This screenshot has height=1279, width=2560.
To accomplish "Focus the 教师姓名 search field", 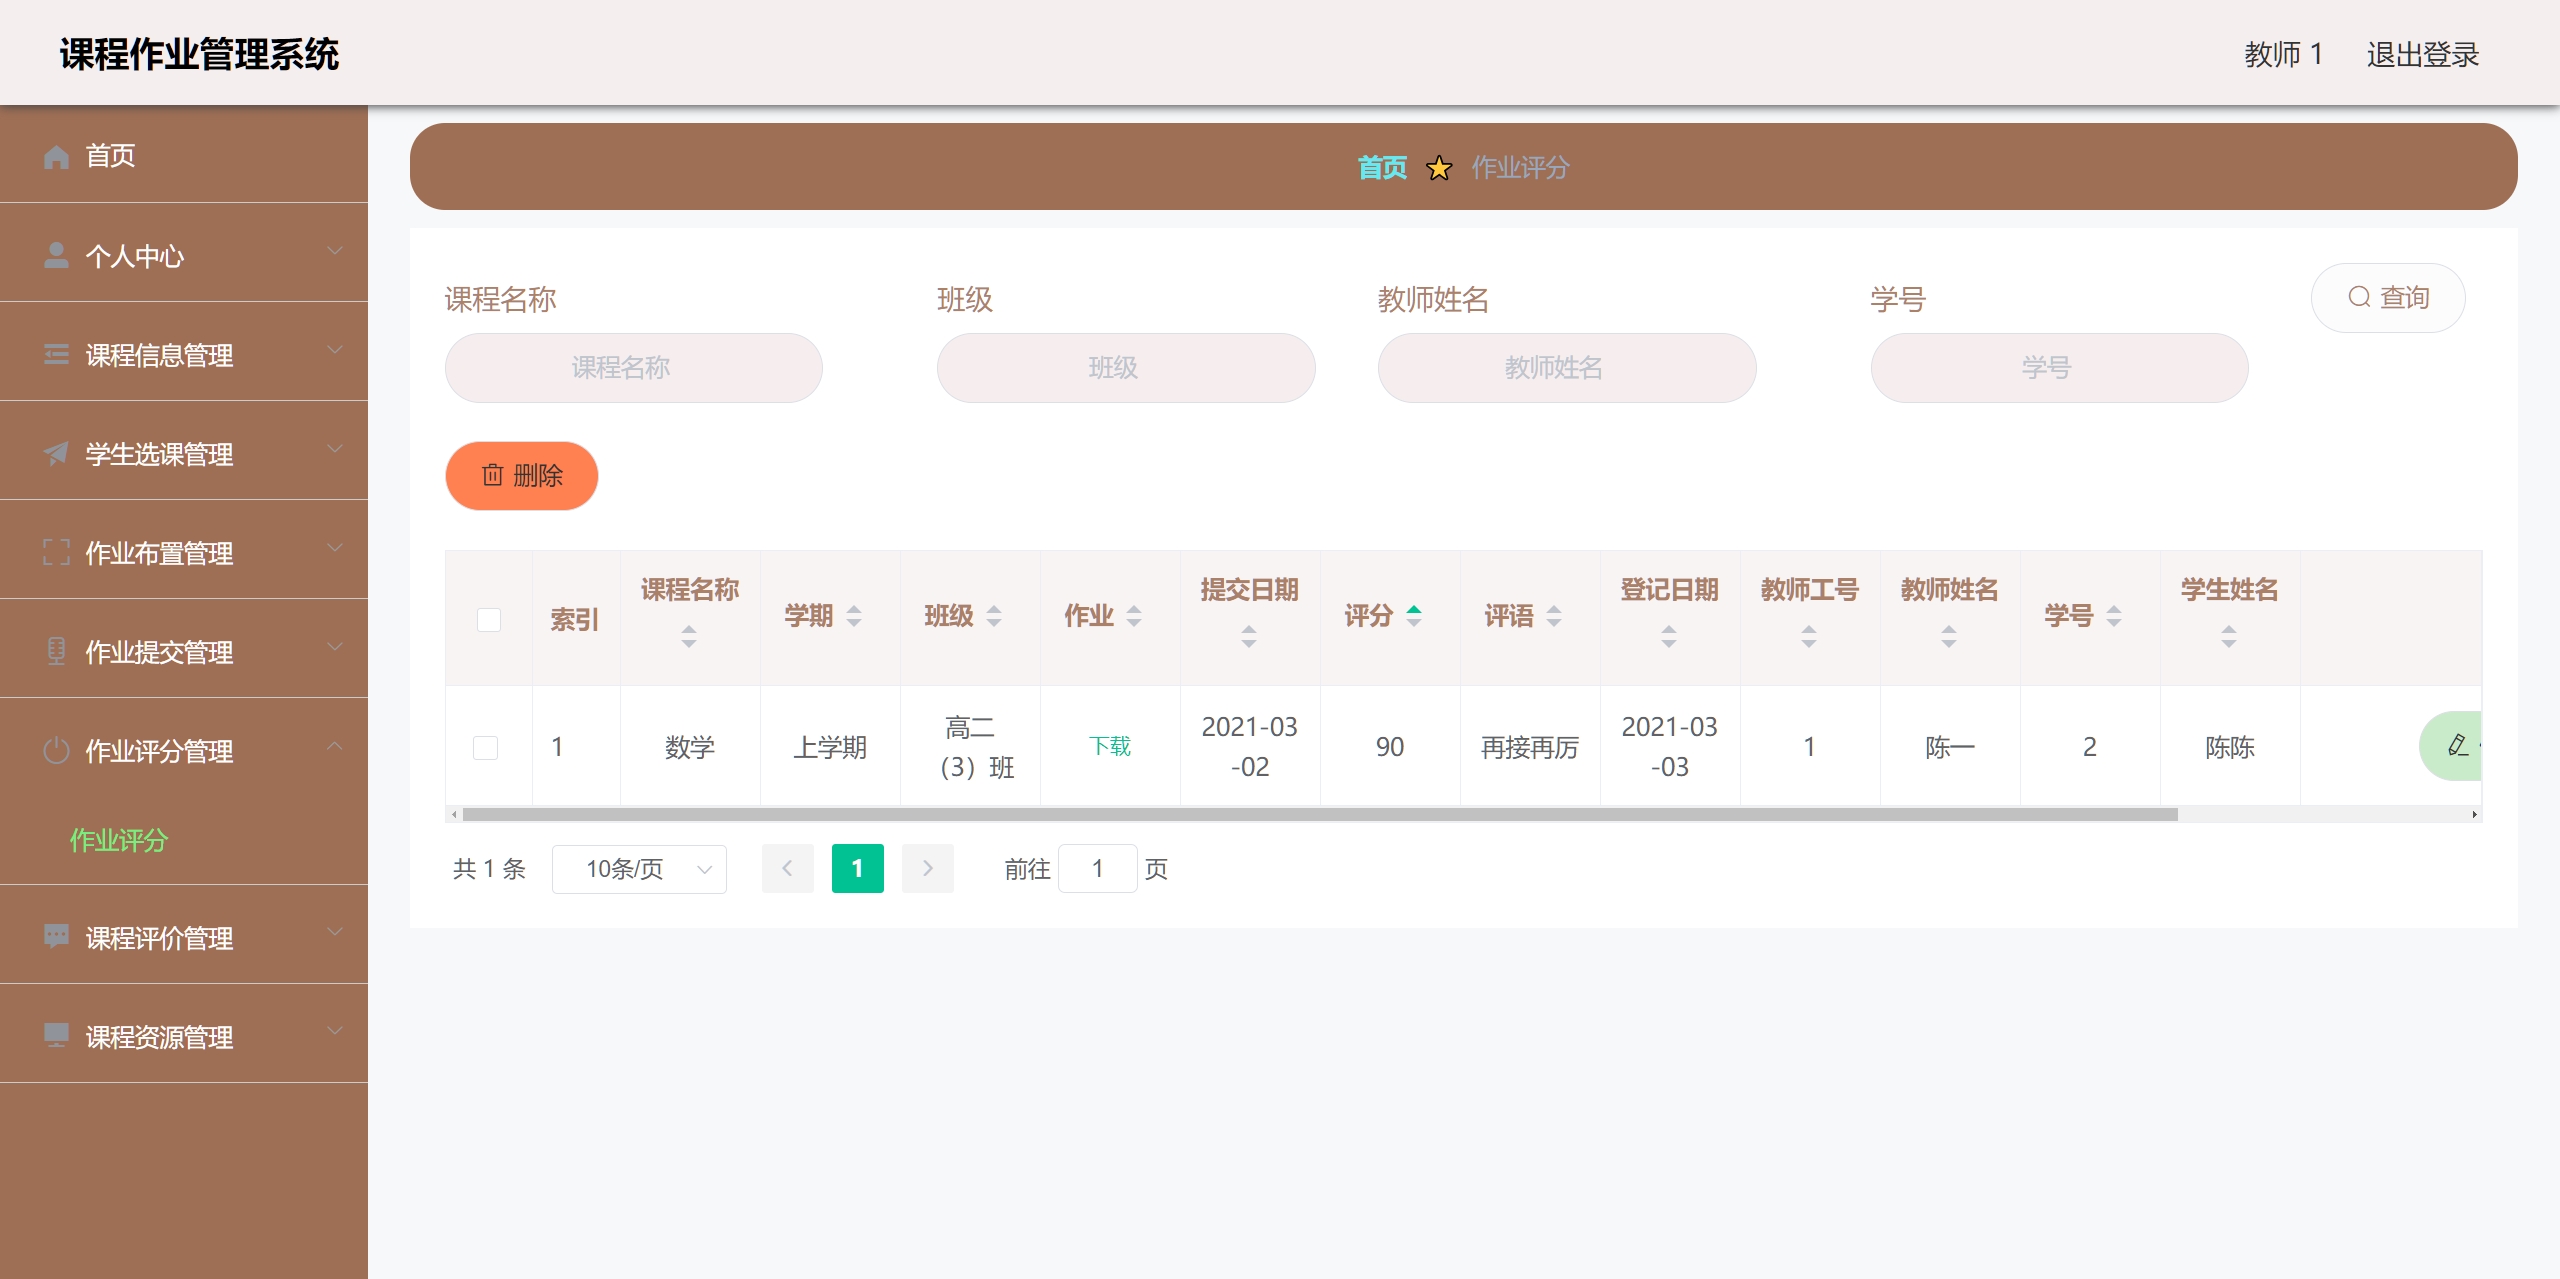I will (1567, 368).
